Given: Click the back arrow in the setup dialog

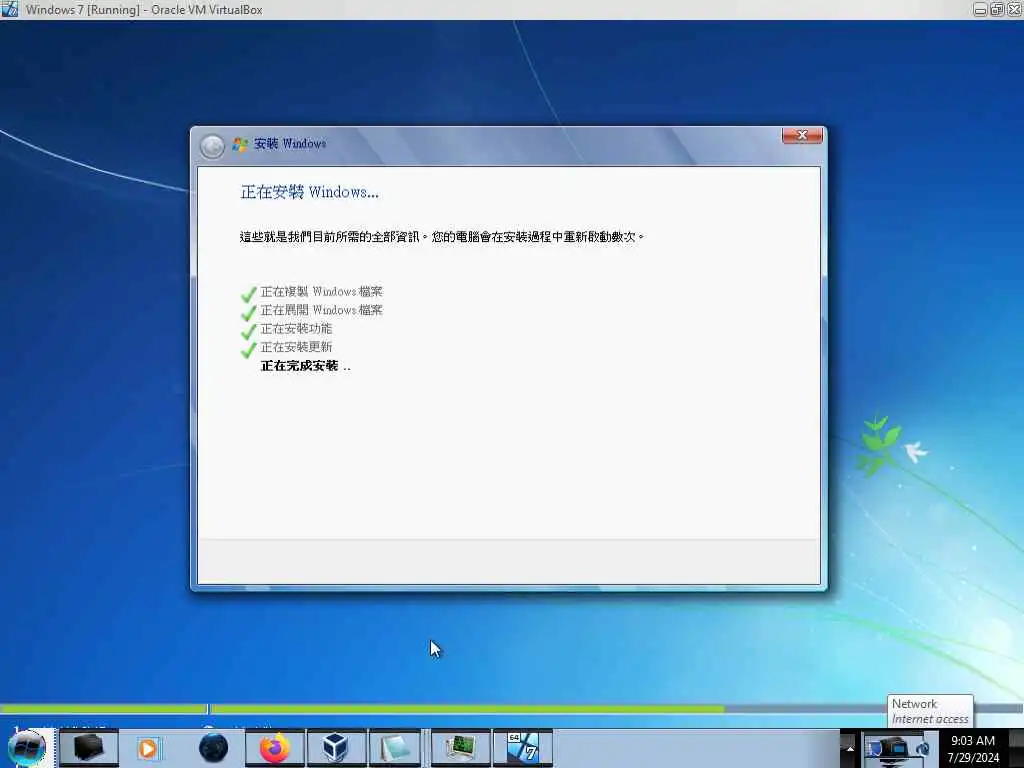Looking at the screenshot, I should [212, 146].
